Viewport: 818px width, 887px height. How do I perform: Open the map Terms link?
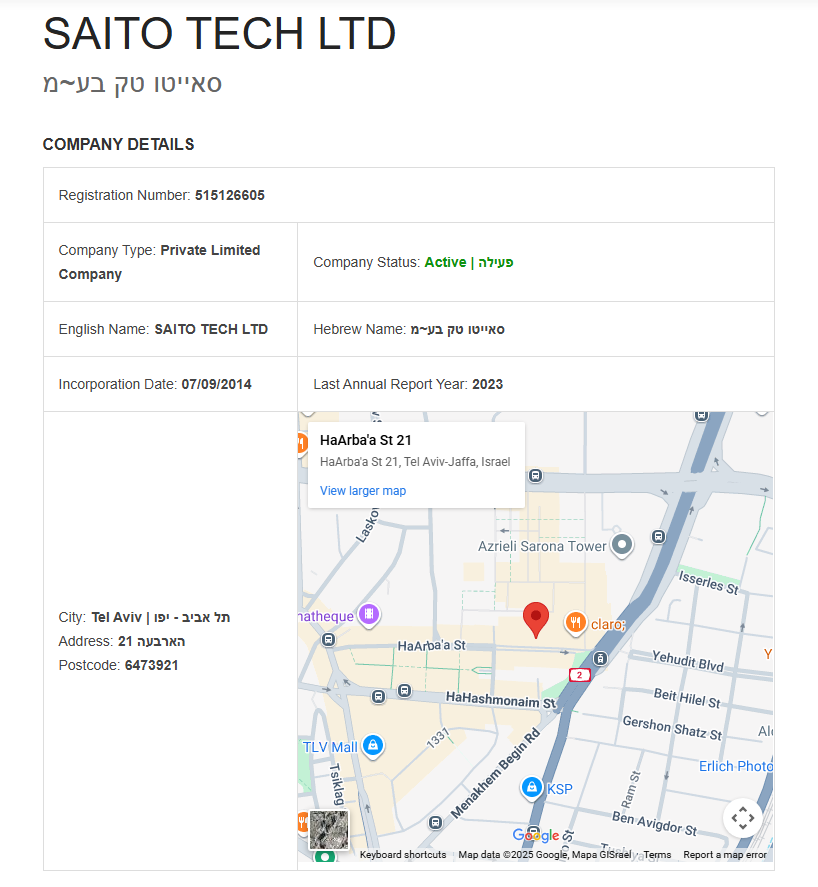[x=657, y=855]
